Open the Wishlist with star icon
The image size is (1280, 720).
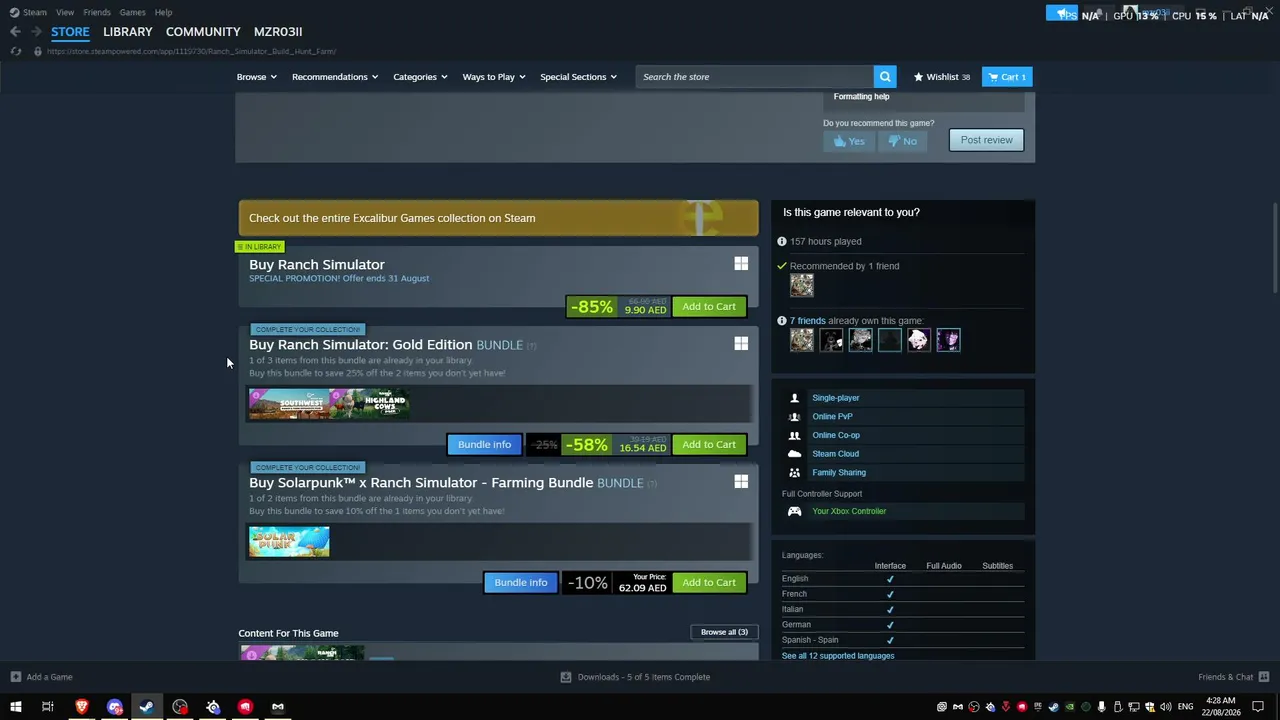(941, 77)
